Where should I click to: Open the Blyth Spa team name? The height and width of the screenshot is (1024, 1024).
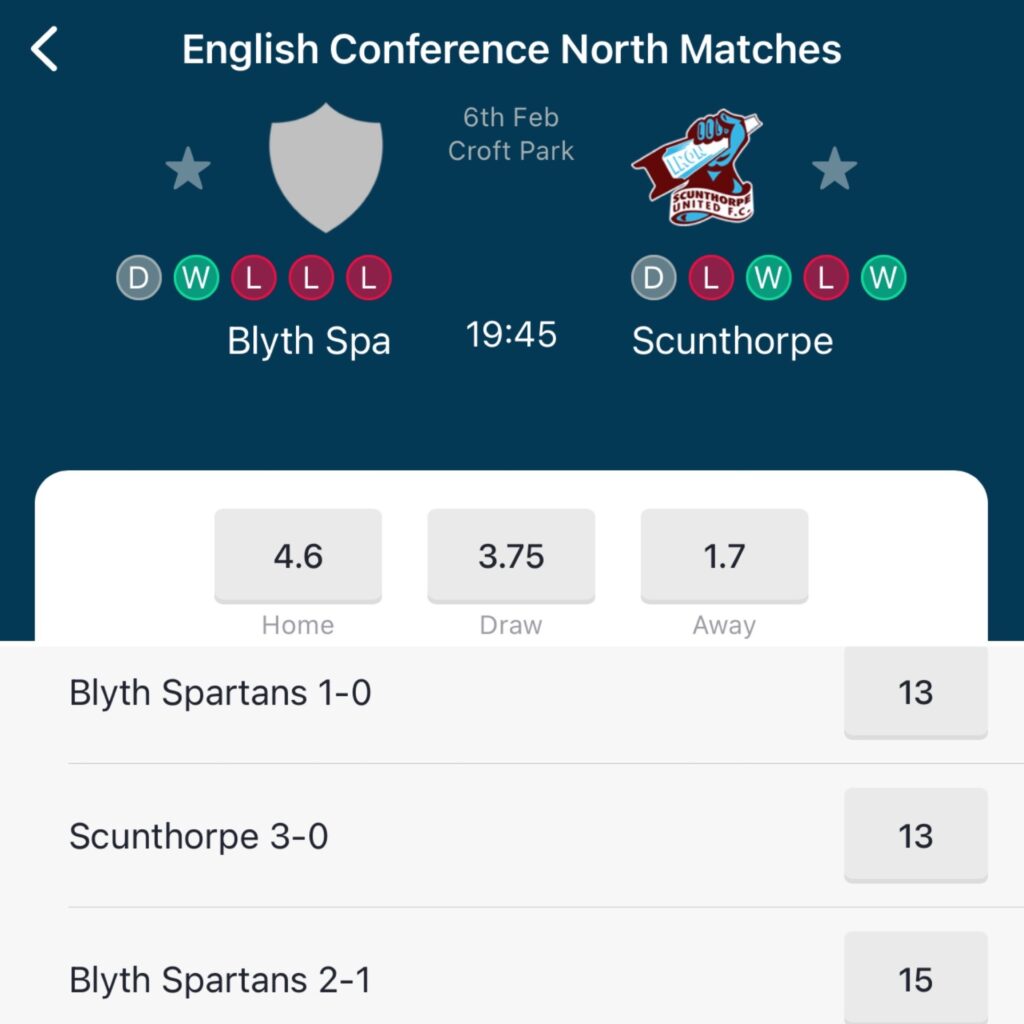coord(309,342)
